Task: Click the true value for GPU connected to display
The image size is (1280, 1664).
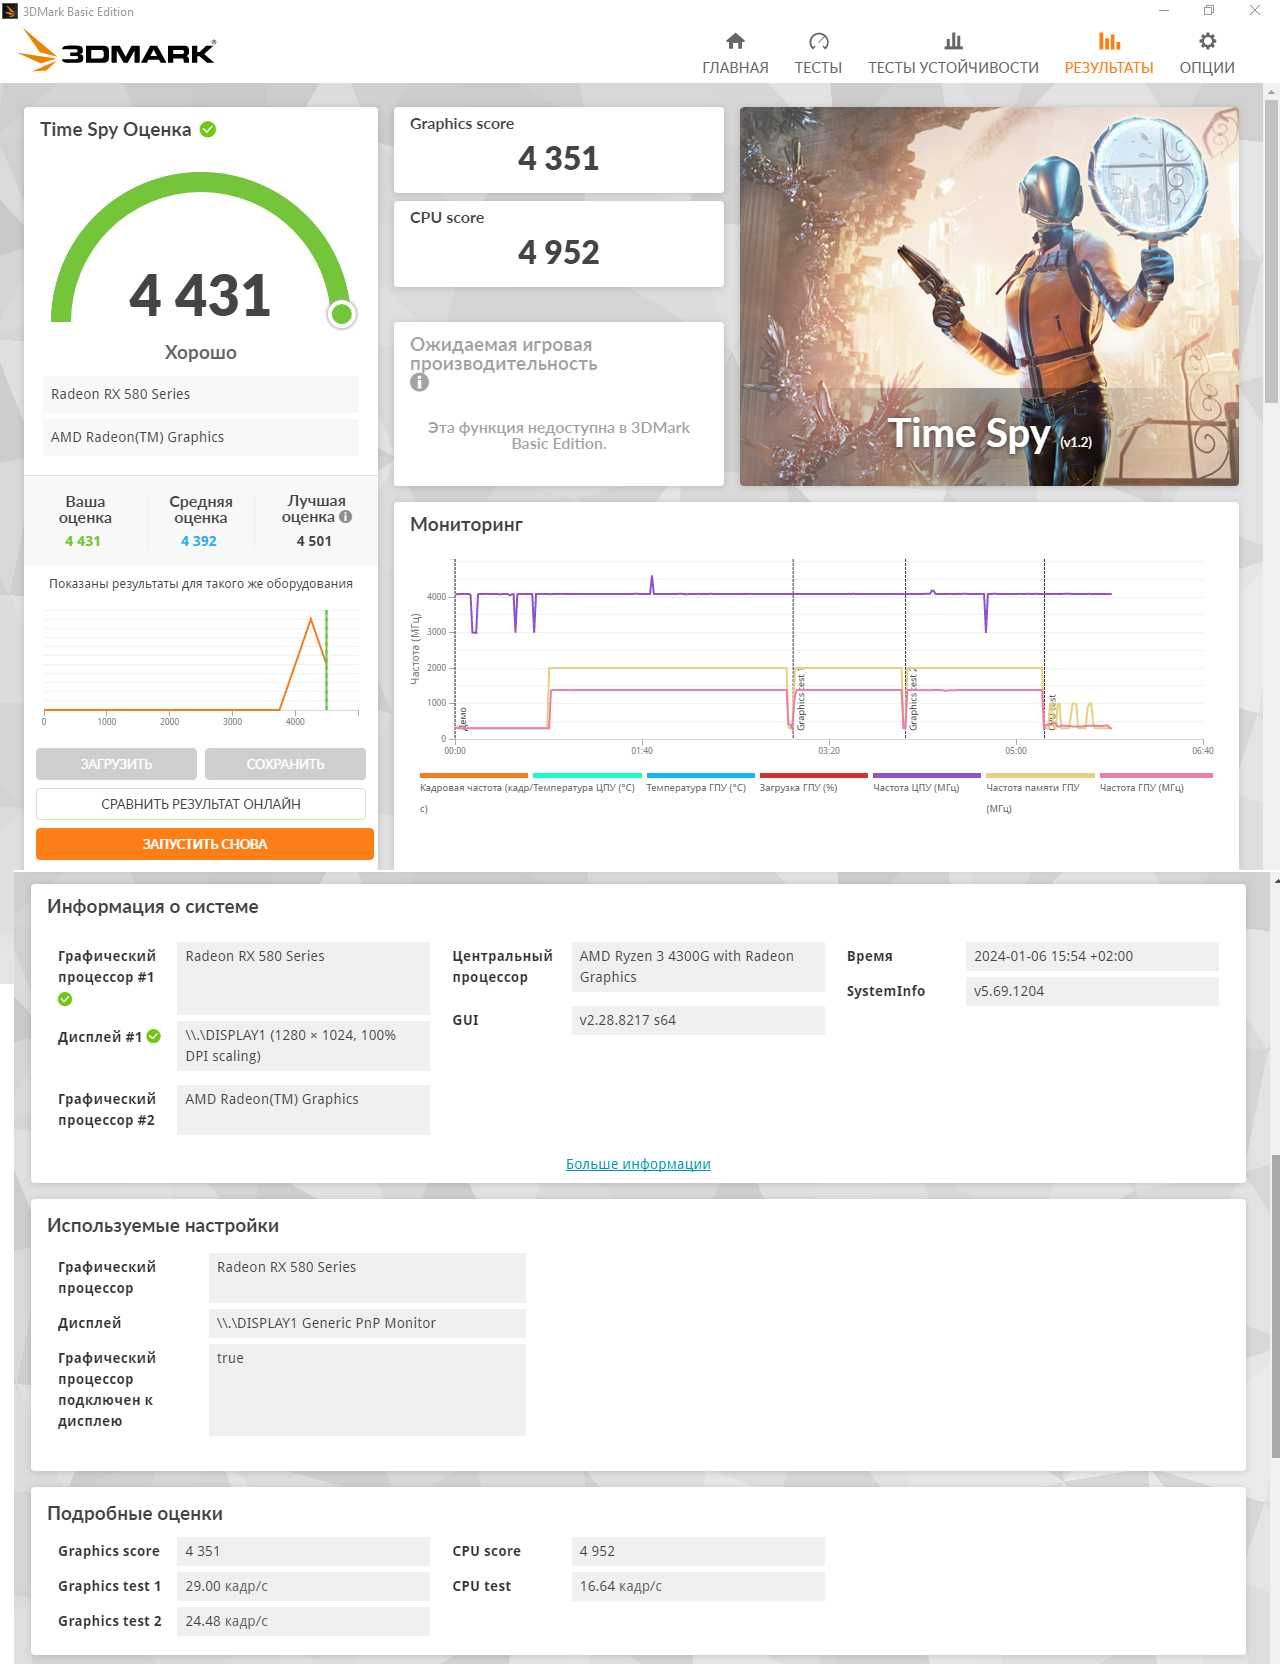Action: coord(367,1390)
